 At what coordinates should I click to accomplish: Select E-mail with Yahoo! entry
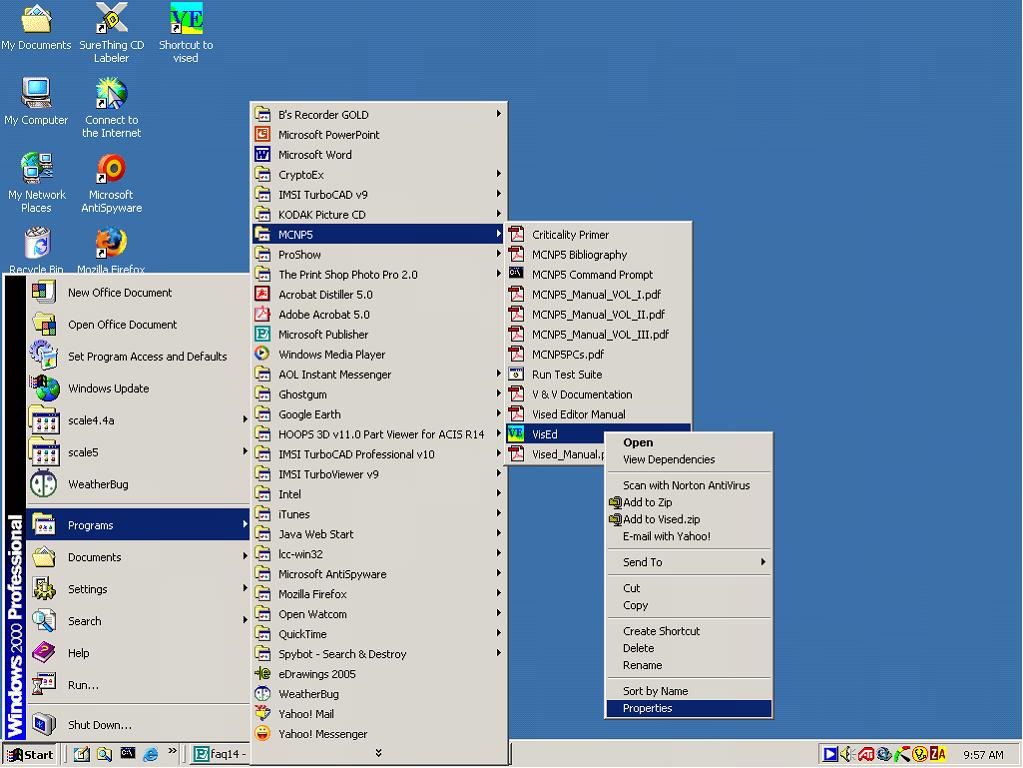pyautogui.click(x=688, y=536)
